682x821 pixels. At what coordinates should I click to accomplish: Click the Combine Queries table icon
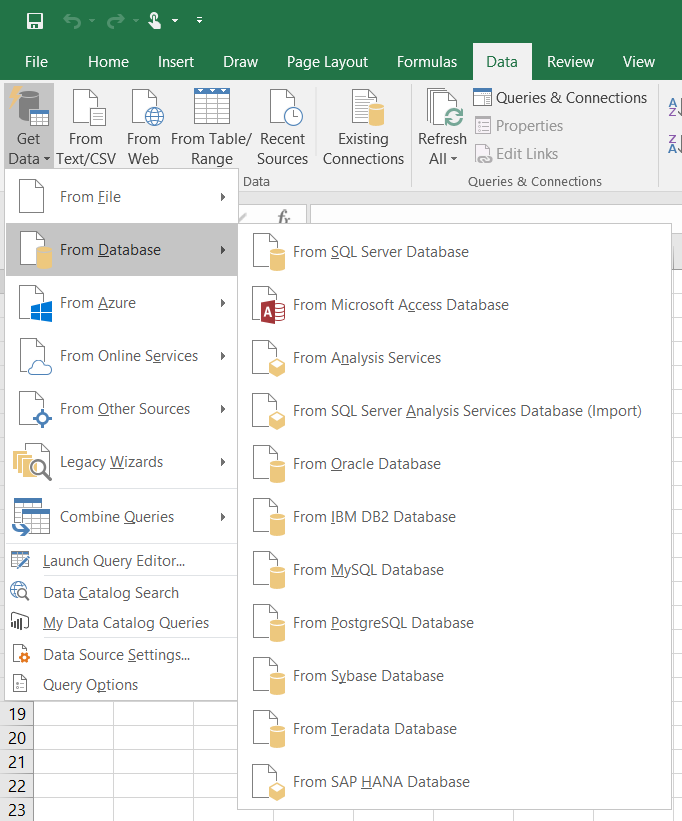tap(31, 517)
